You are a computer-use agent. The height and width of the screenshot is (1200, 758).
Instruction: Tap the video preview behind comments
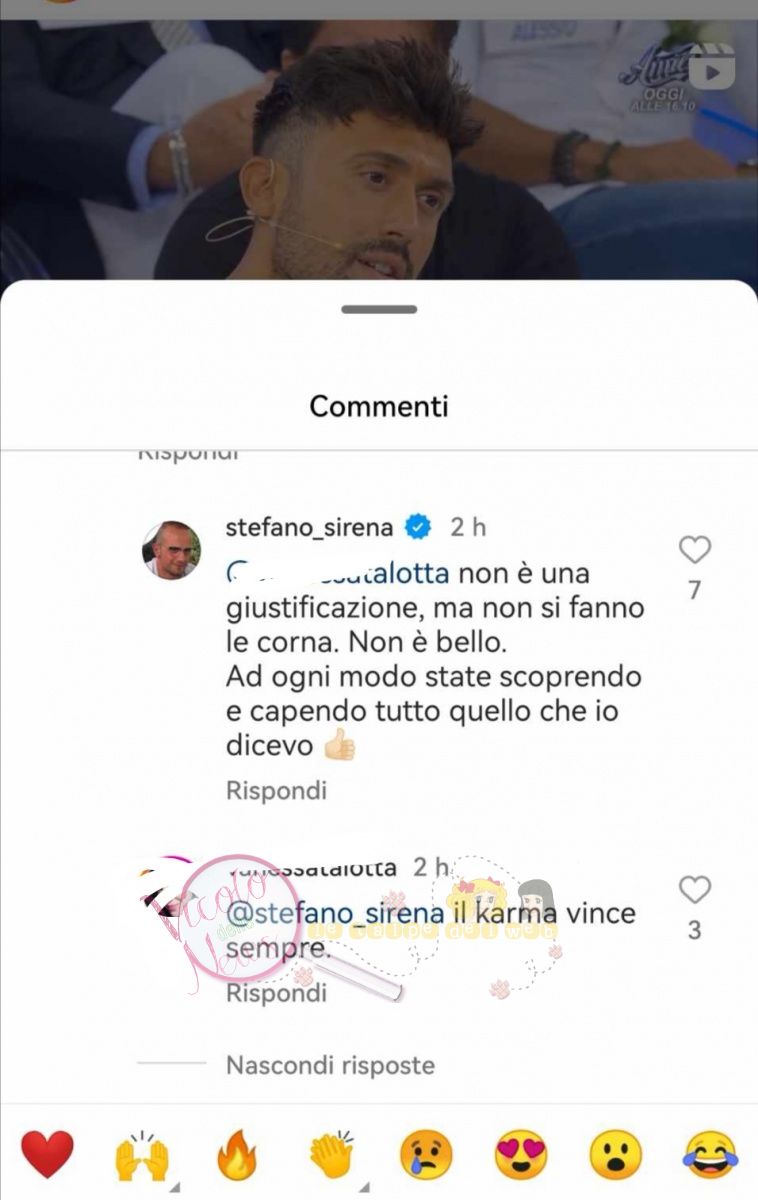(x=379, y=140)
